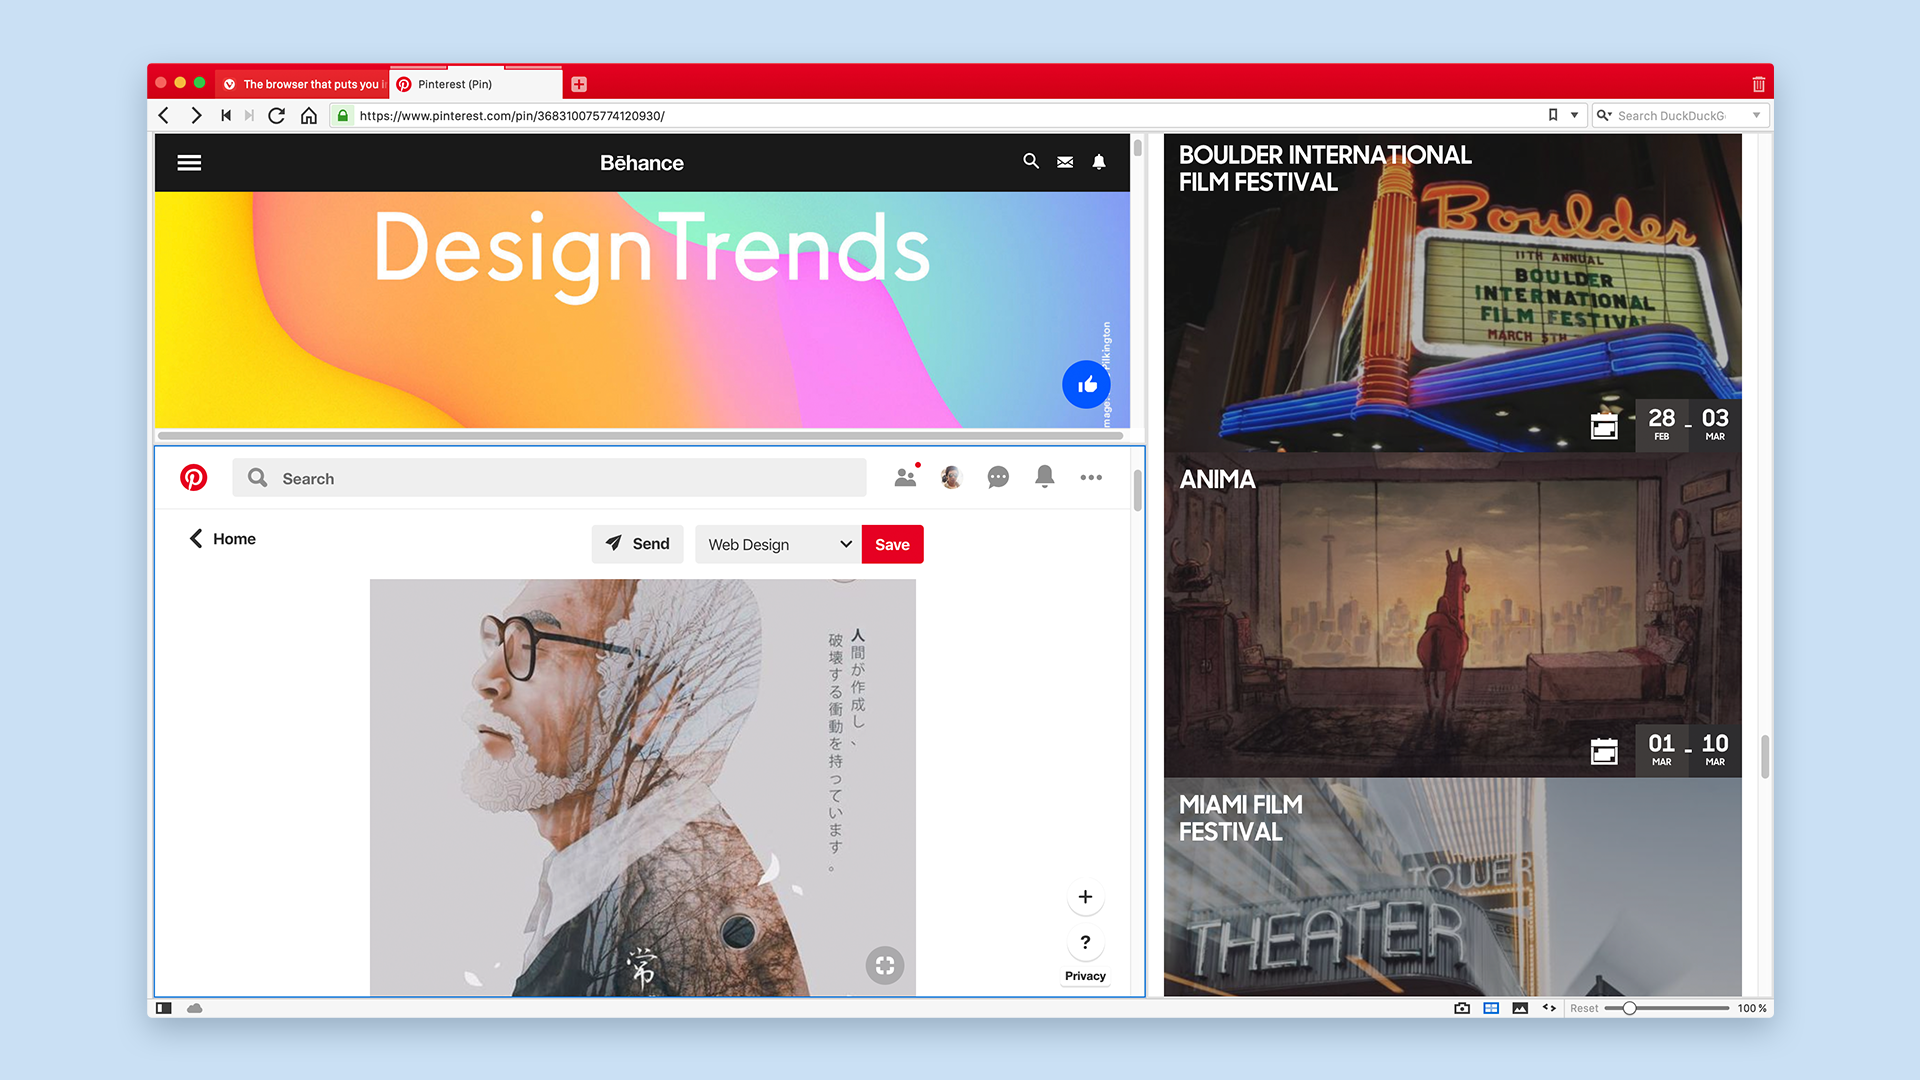Viewport: 1920px width, 1080px height.
Task: Open the Pinterest profile avatar
Action: 951,477
